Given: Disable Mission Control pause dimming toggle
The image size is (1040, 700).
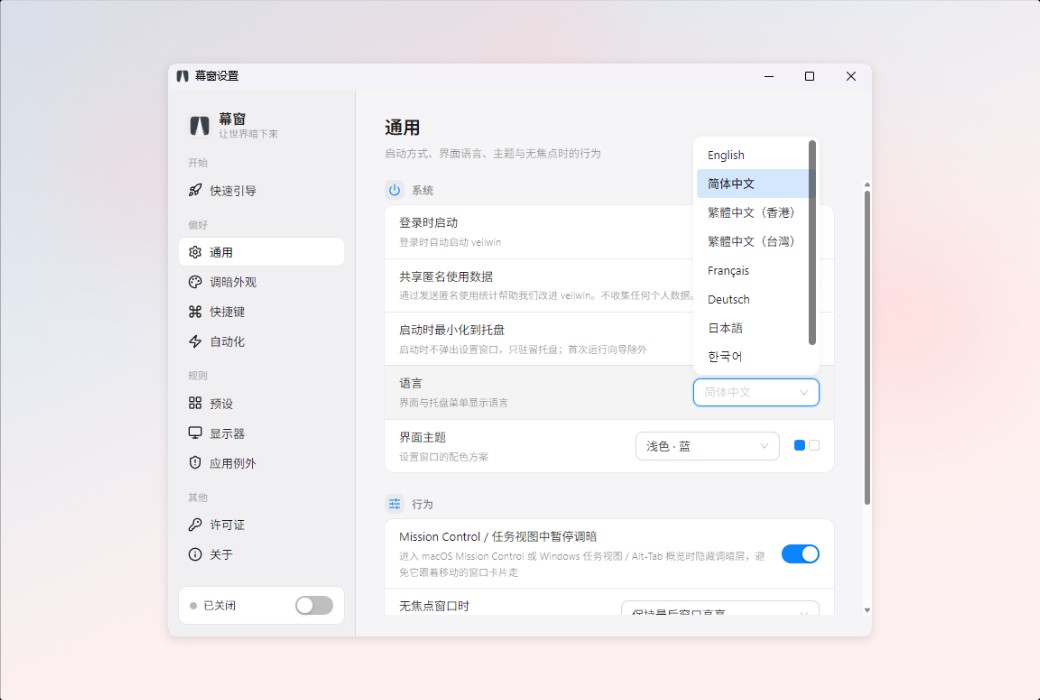Looking at the screenshot, I should point(801,554).
